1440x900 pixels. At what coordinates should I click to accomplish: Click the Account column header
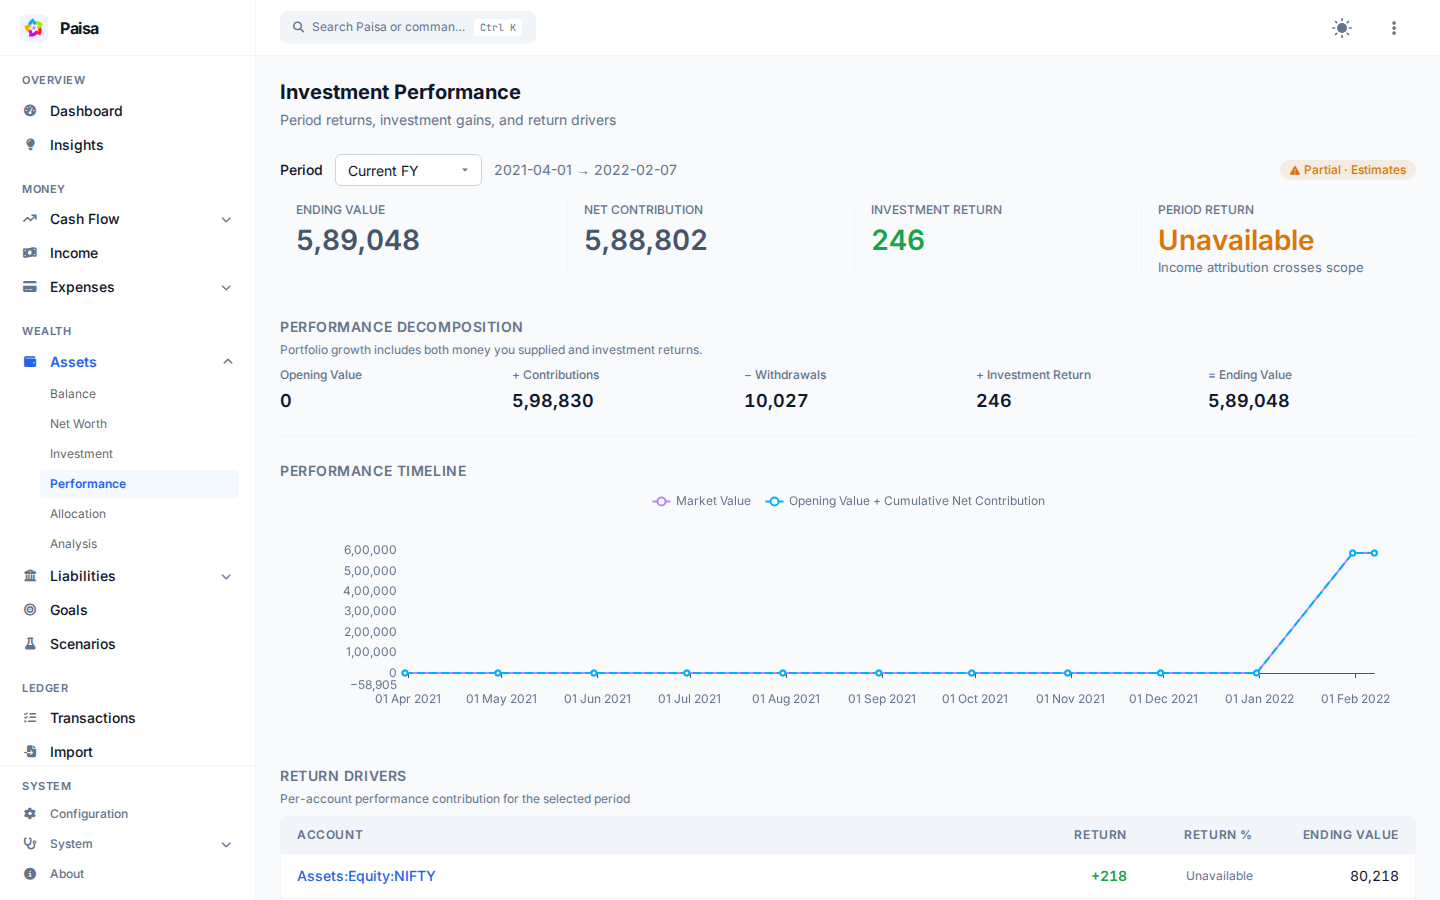(330, 835)
